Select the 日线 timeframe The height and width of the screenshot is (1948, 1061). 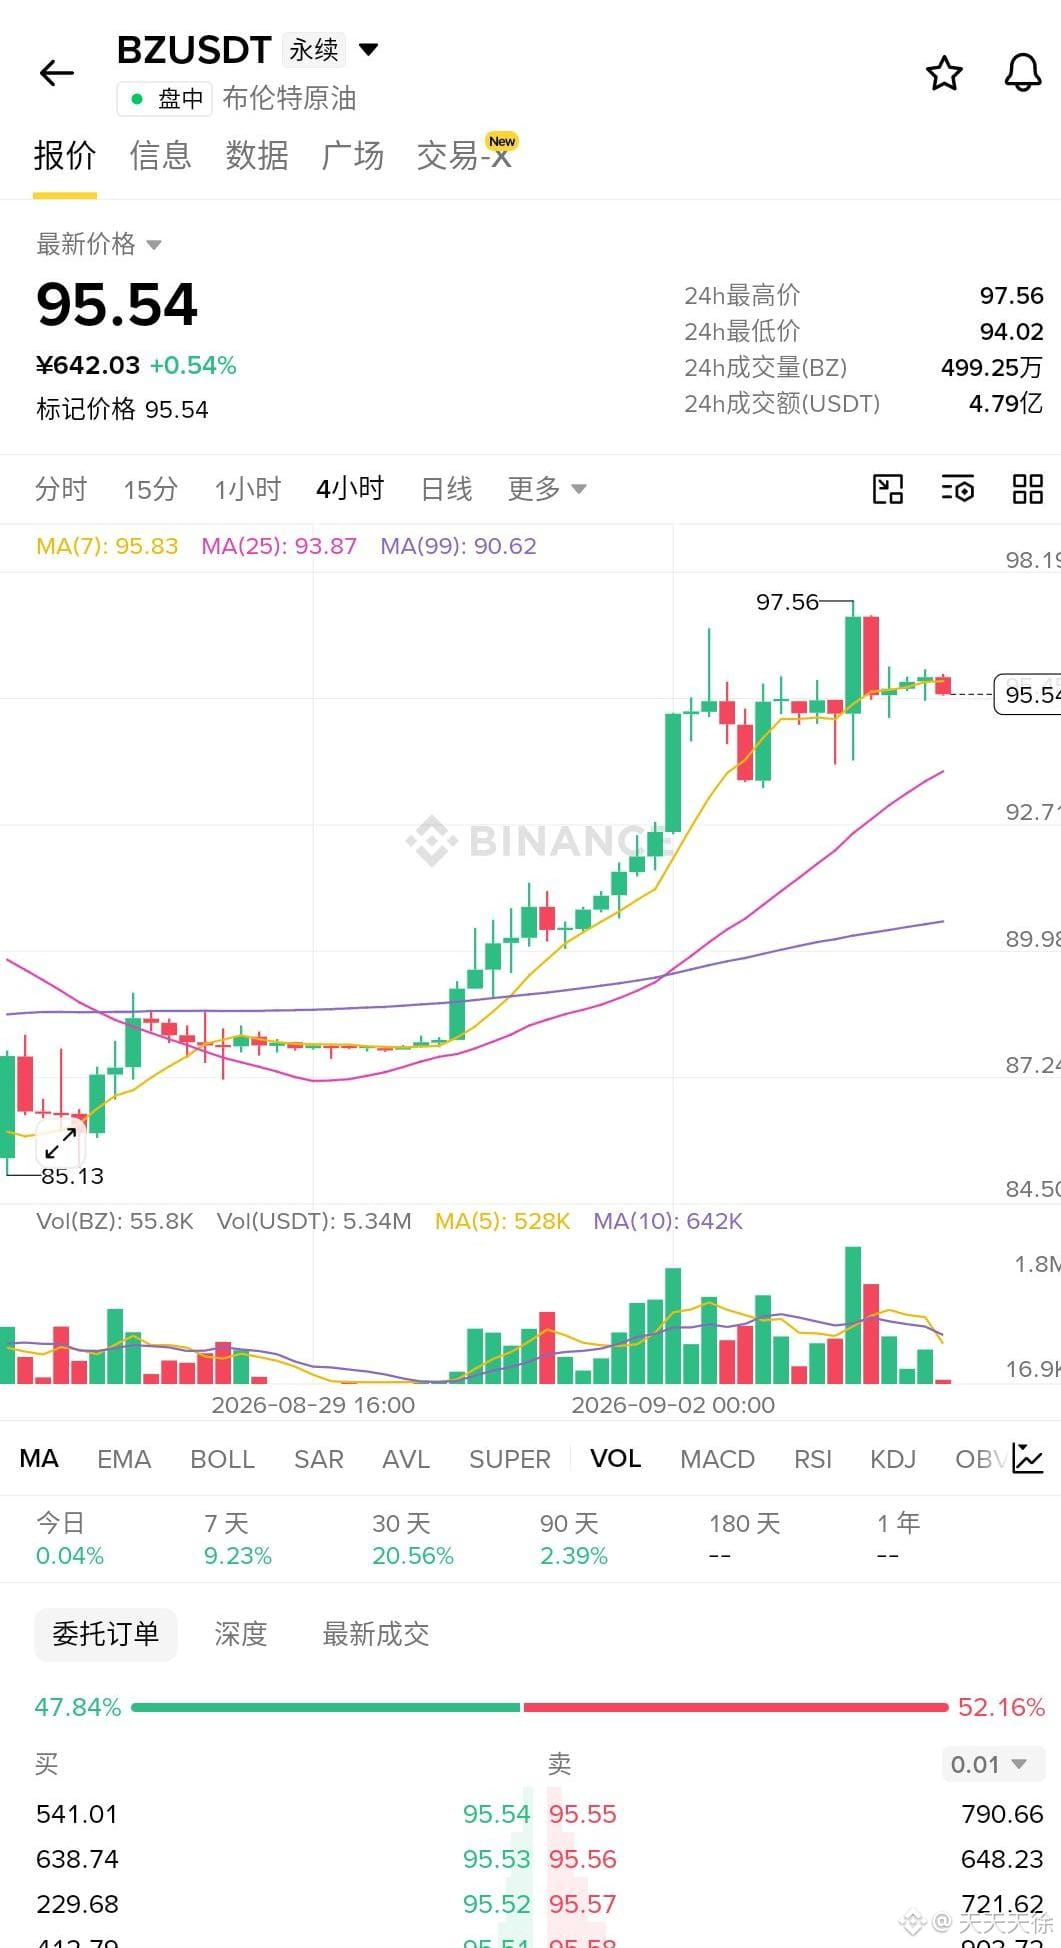pyautogui.click(x=446, y=489)
